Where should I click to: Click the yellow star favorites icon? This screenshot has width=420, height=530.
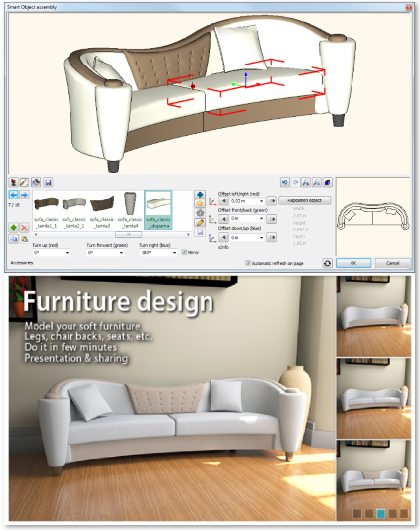(200, 203)
